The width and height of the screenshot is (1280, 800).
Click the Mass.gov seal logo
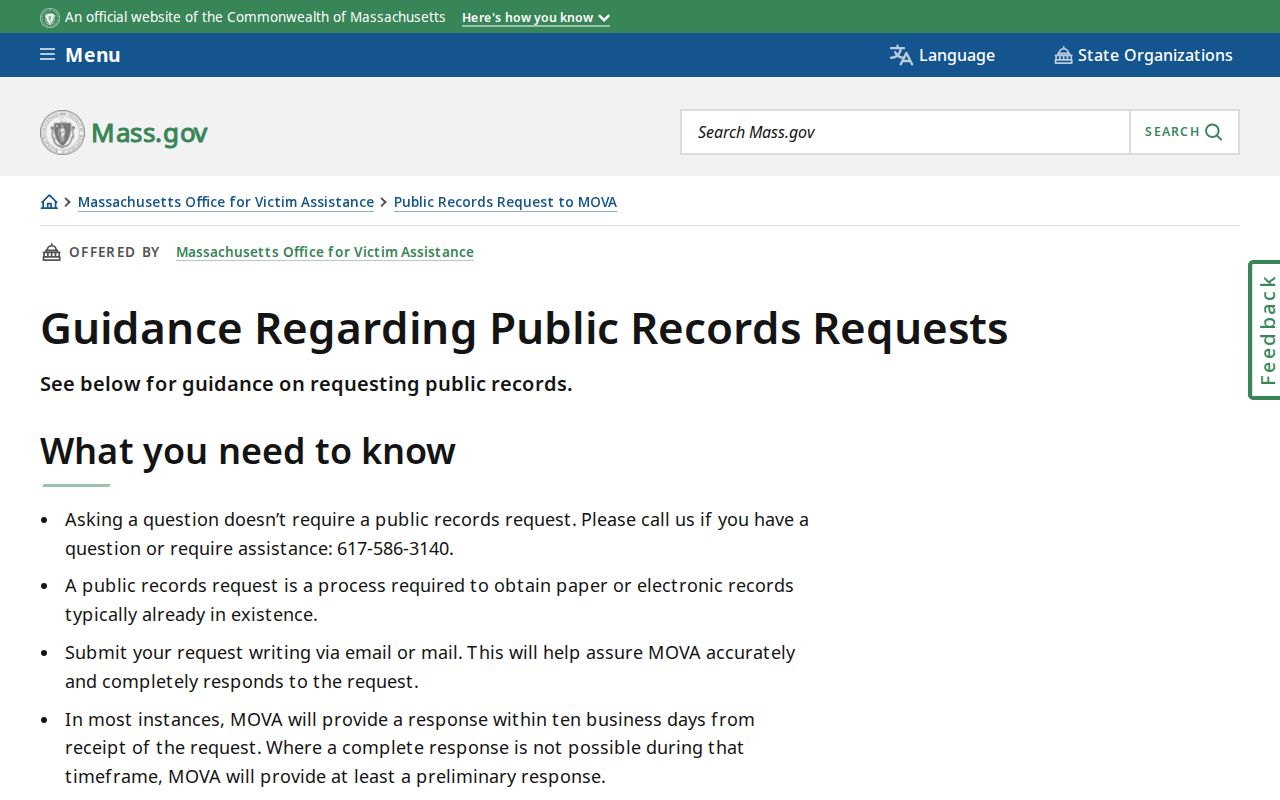[x=62, y=132]
